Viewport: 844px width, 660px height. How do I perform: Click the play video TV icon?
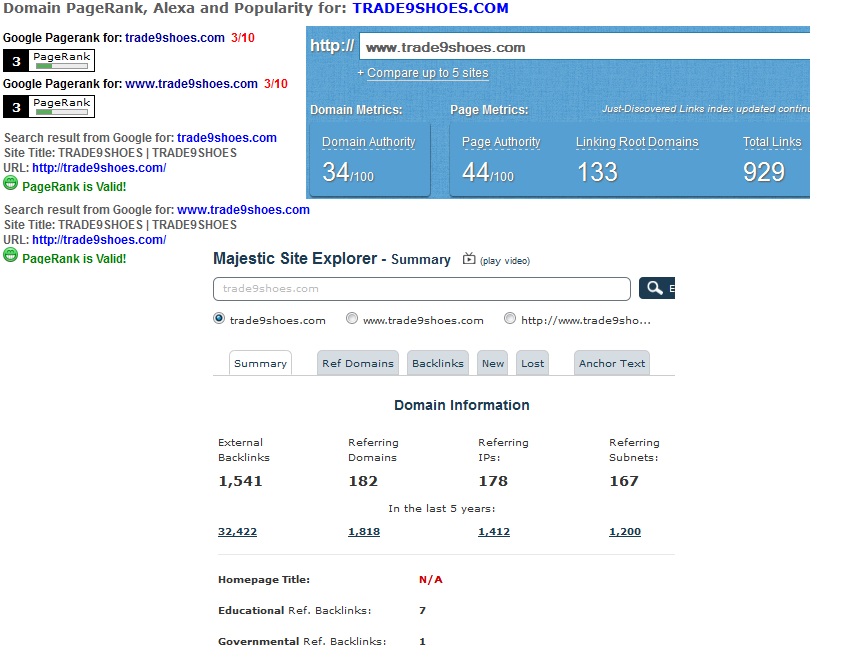tap(469, 259)
